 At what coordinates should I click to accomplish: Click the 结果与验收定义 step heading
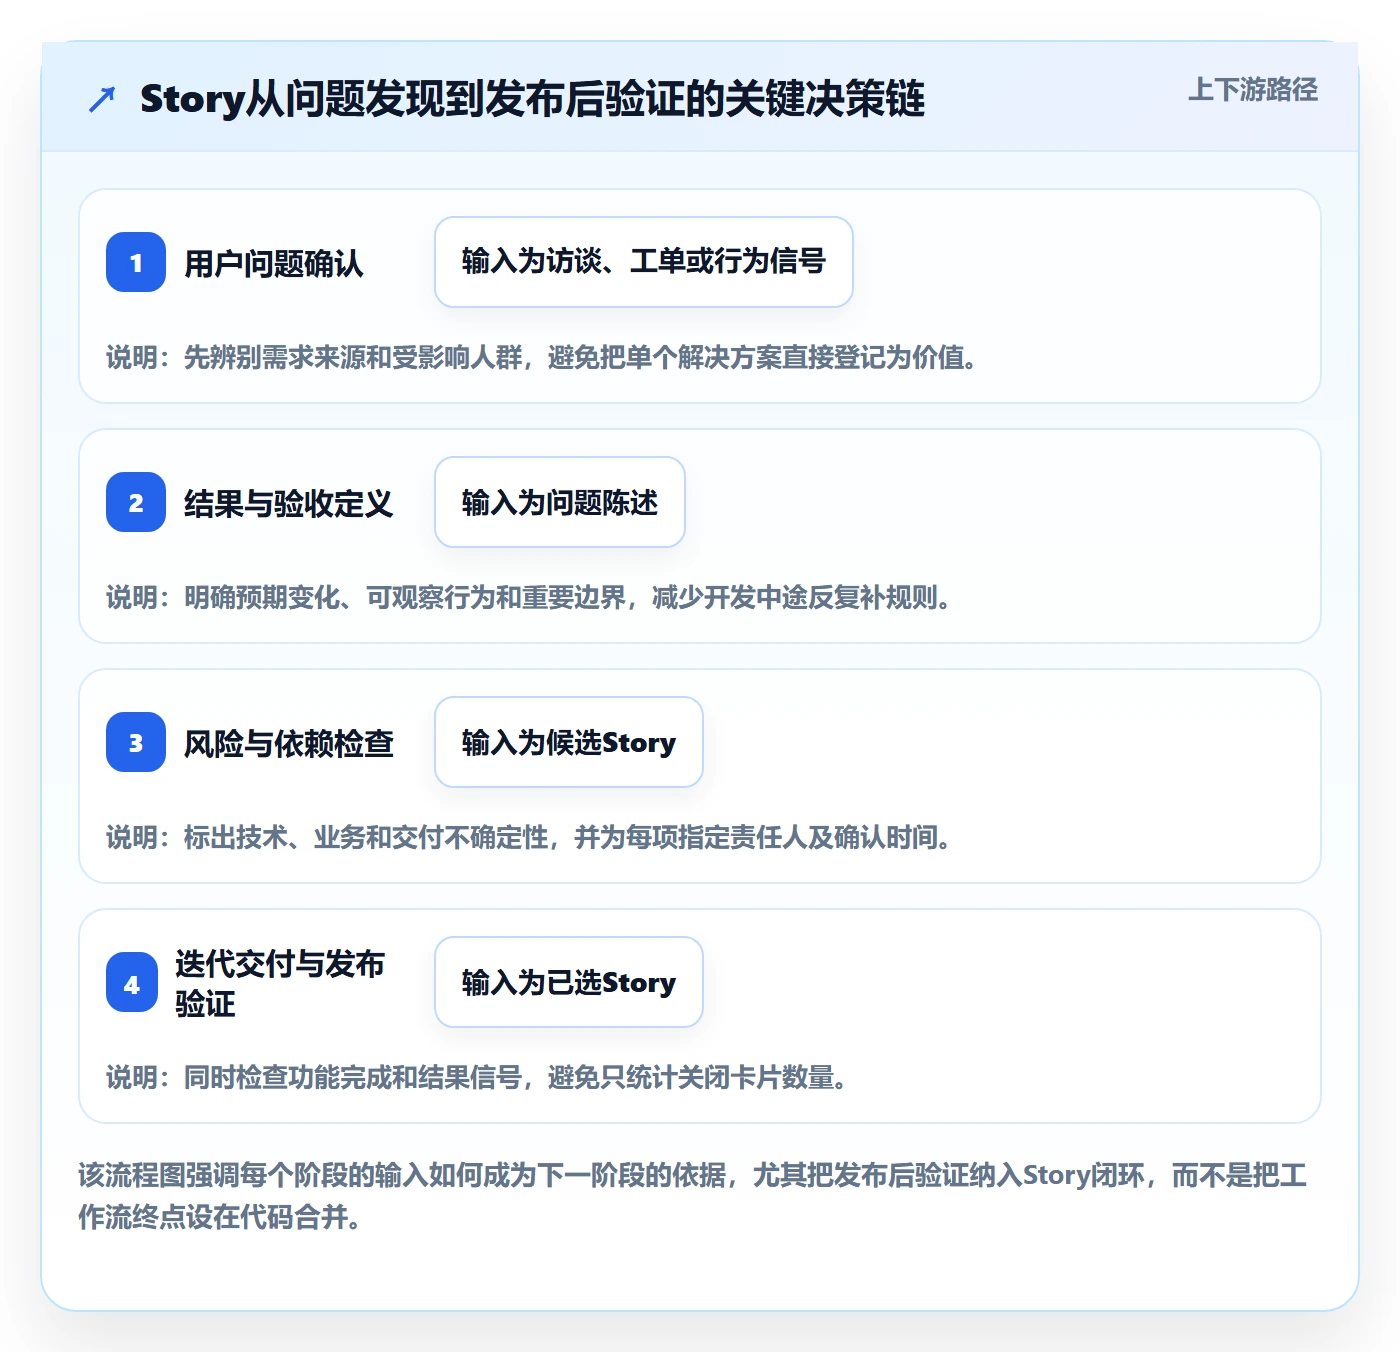pyautogui.click(x=289, y=503)
